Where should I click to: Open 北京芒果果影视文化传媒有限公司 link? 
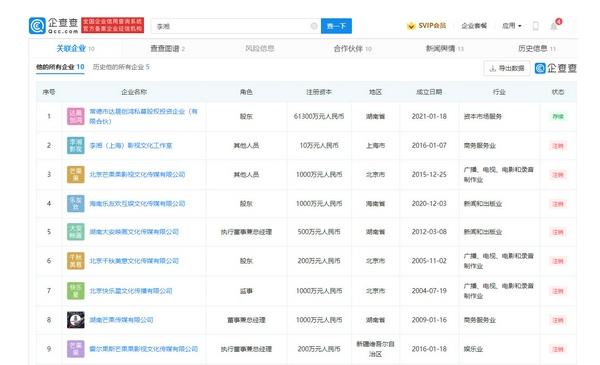coord(137,174)
